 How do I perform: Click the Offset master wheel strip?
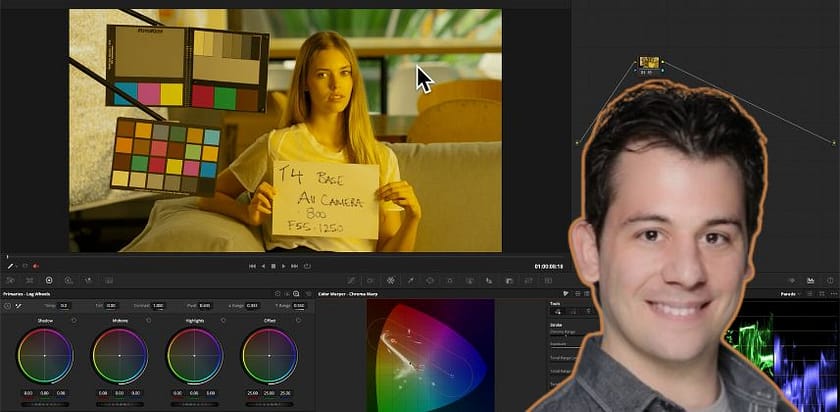(x=269, y=402)
